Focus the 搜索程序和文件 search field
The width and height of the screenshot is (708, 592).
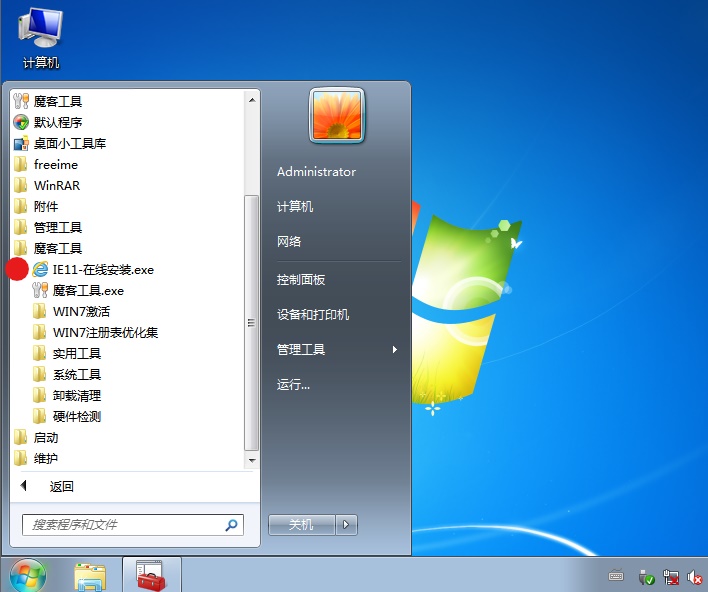(133, 525)
